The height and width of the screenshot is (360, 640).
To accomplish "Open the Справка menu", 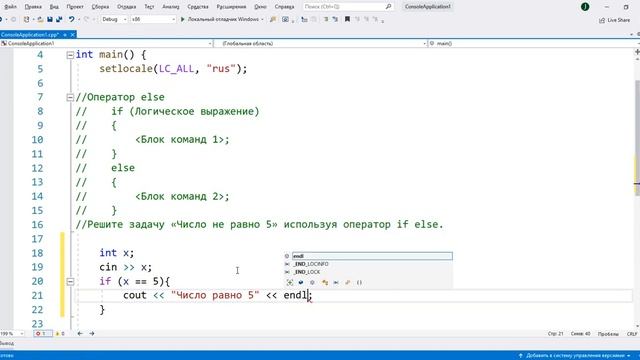I will [x=284, y=7].
